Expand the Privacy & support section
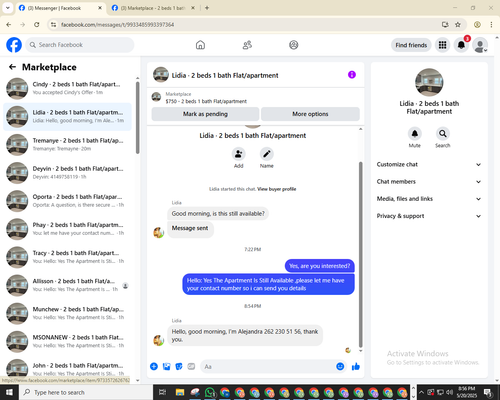Viewport: 500px width, 400px height. pyautogui.click(x=429, y=216)
